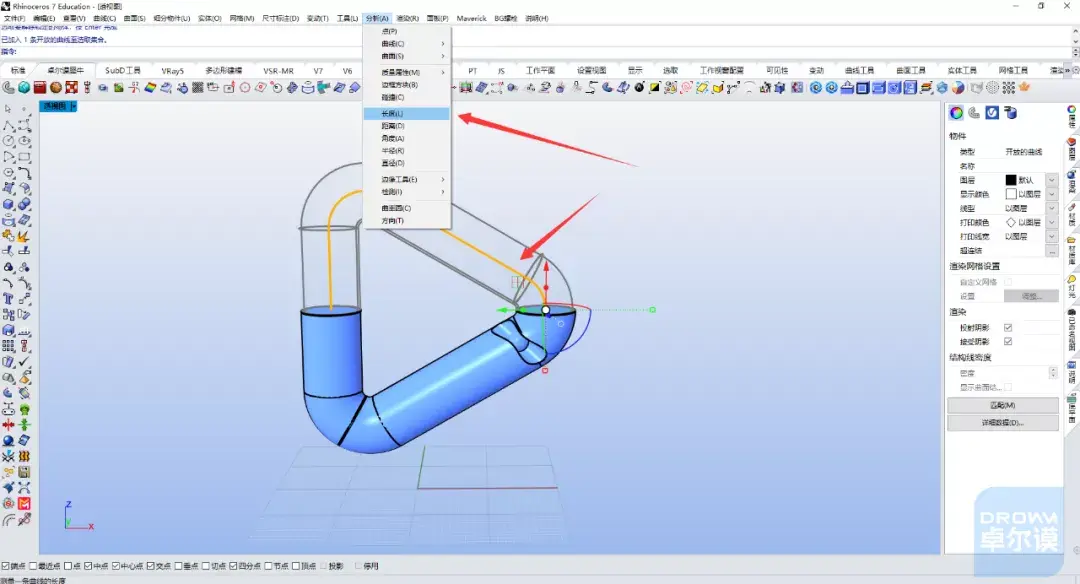Choose 角度(A) in the 分析 menu

(x=406, y=138)
